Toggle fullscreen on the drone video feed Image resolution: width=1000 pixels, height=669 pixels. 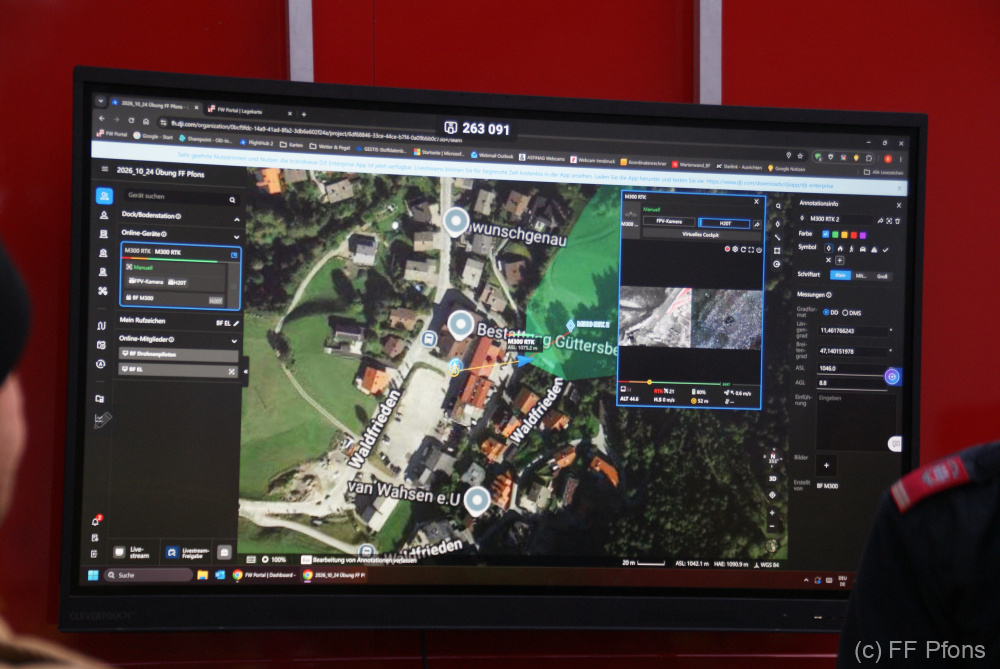coord(751,249)
